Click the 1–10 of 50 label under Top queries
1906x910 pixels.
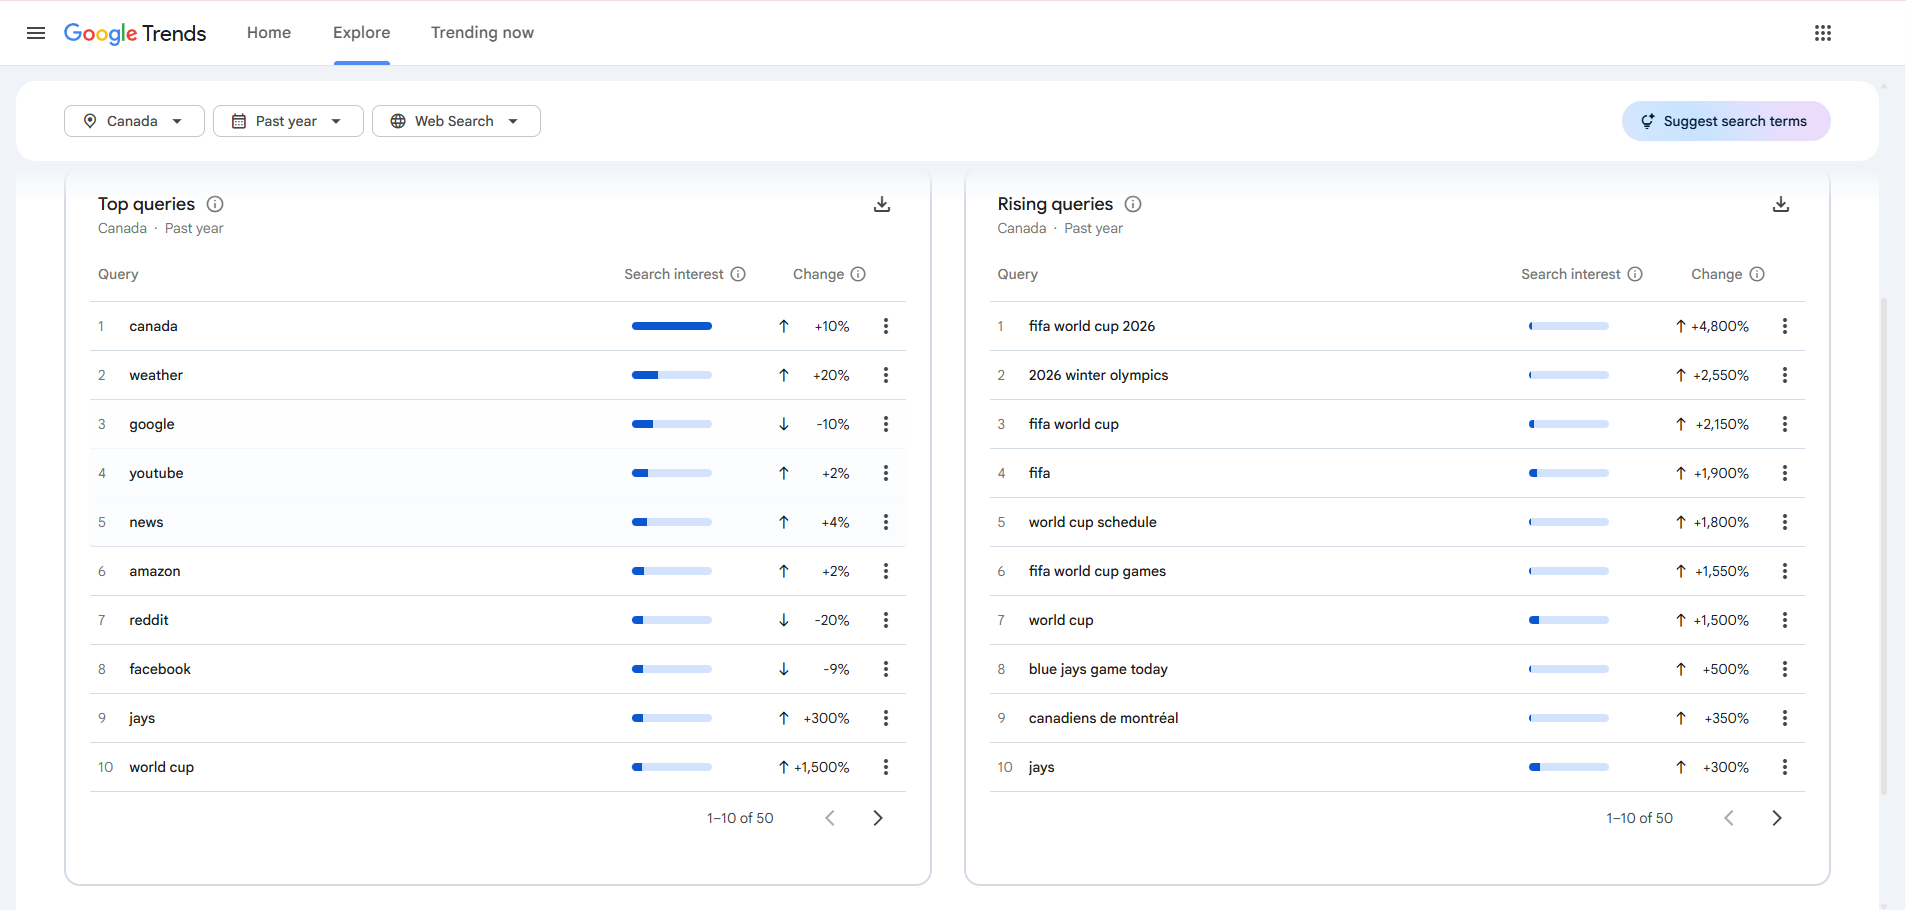click(740, 818)
